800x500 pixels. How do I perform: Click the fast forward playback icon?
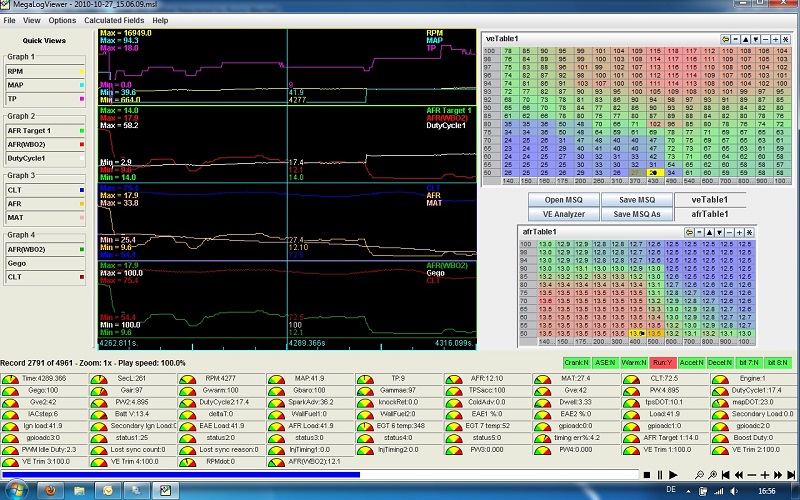(778, 475)
